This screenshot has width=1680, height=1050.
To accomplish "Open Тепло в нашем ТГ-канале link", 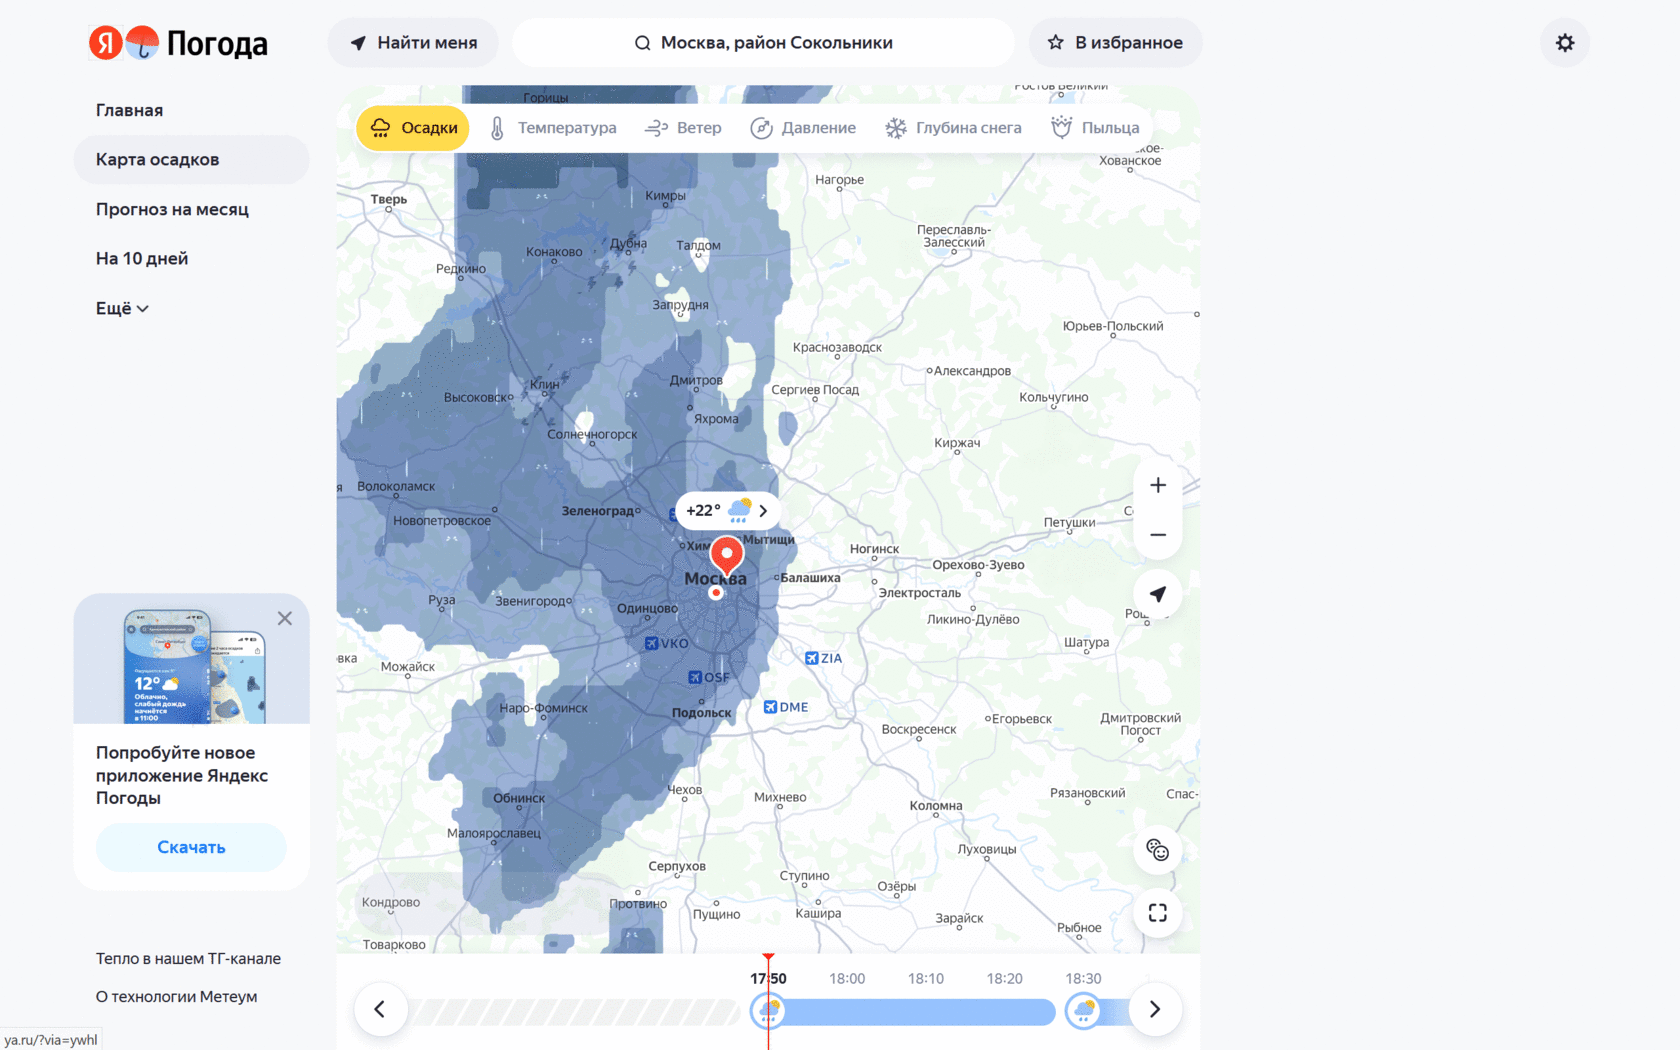I will (x=188, y=958).
